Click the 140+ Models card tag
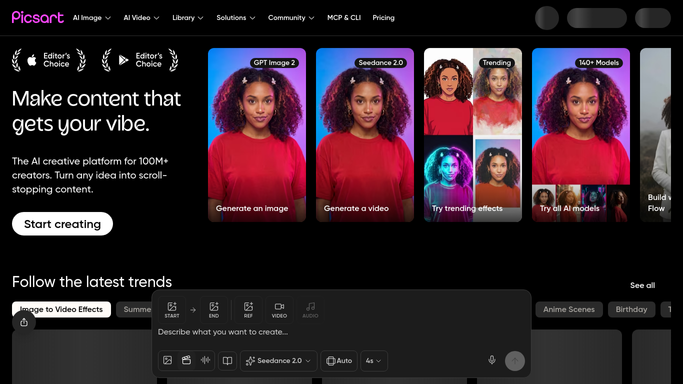This screenshot has width=683, height=384. tap(599, 63)
